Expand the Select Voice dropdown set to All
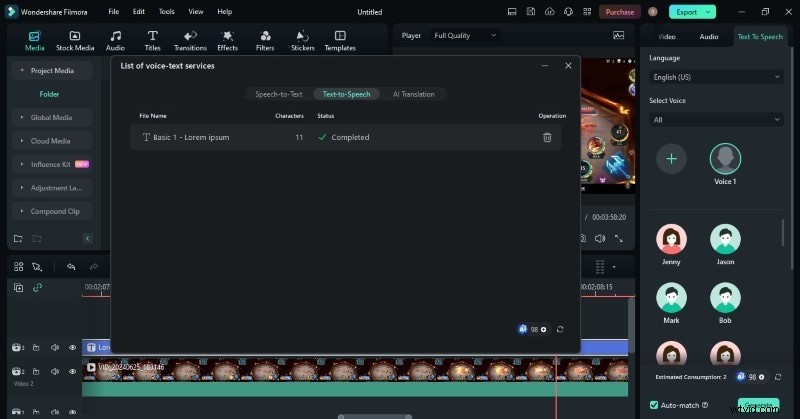The height and width of the screenshot is (419, 800). point(715,120)
